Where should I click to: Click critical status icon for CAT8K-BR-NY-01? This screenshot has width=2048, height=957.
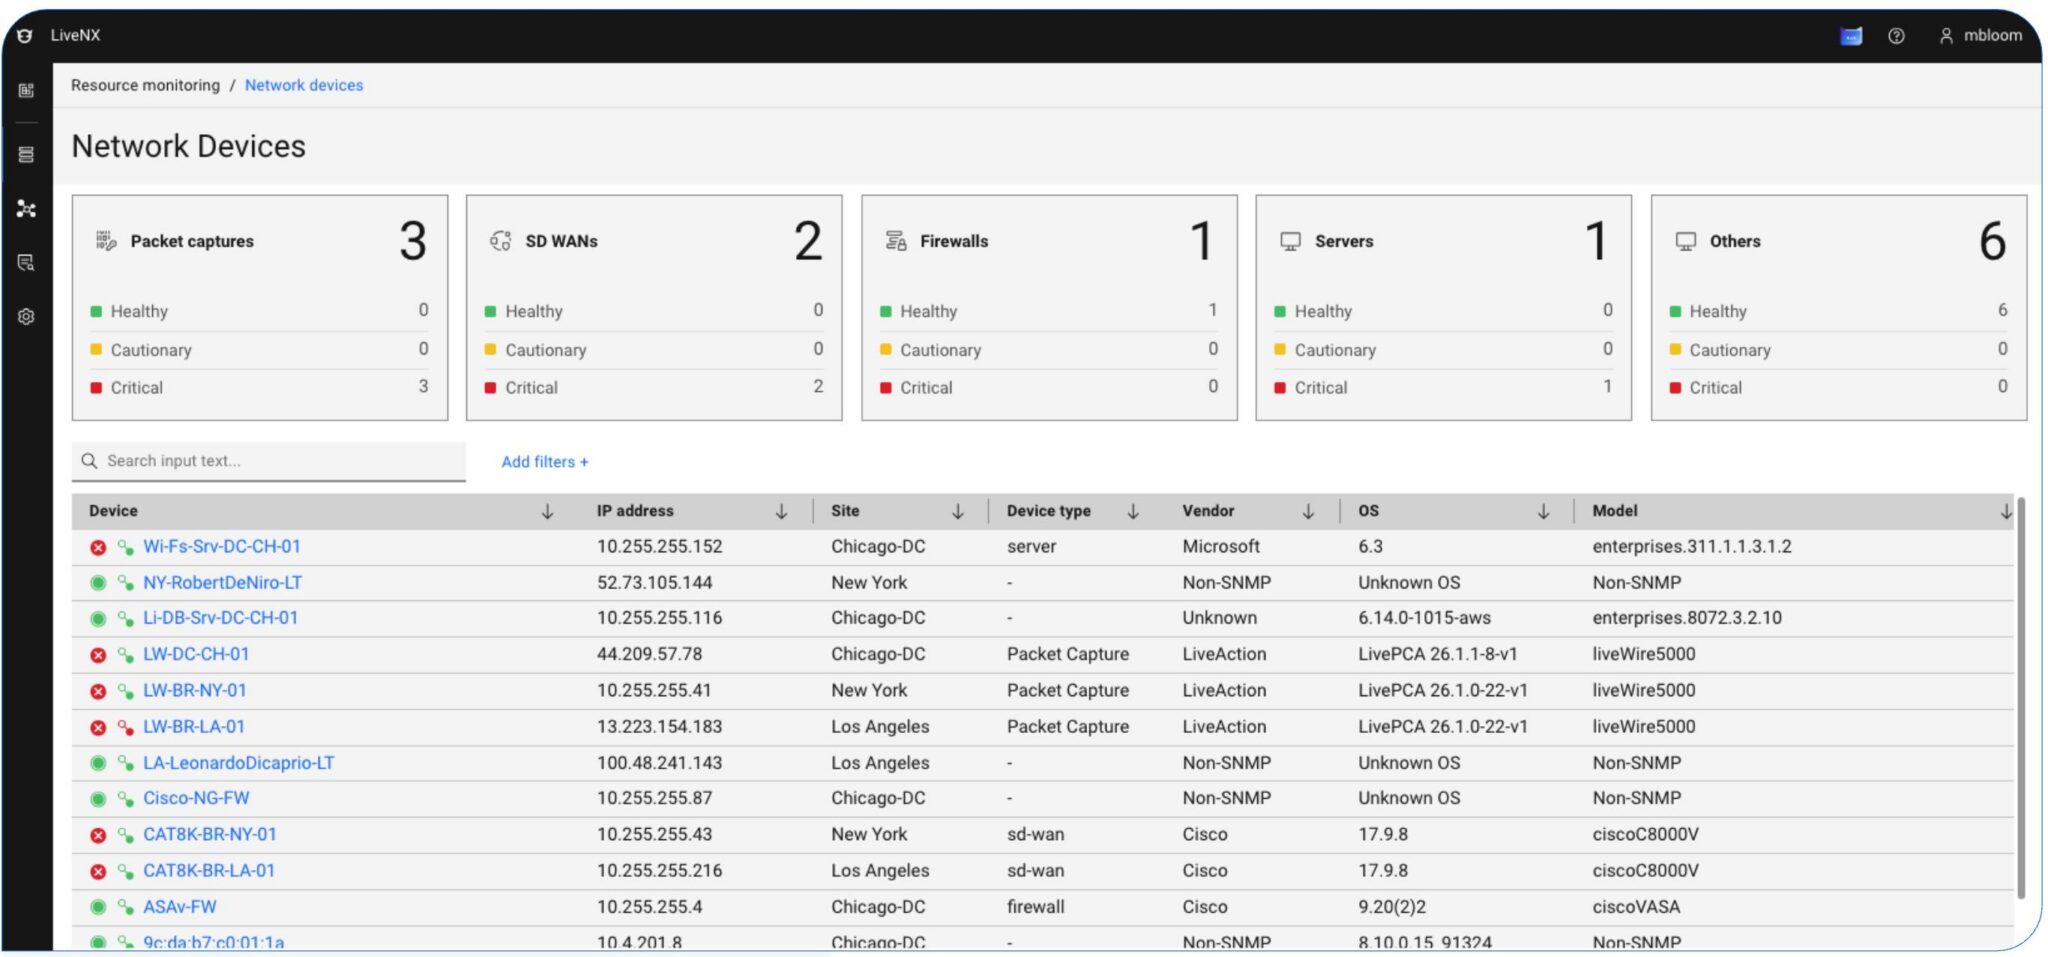click(x=98, y=835)
